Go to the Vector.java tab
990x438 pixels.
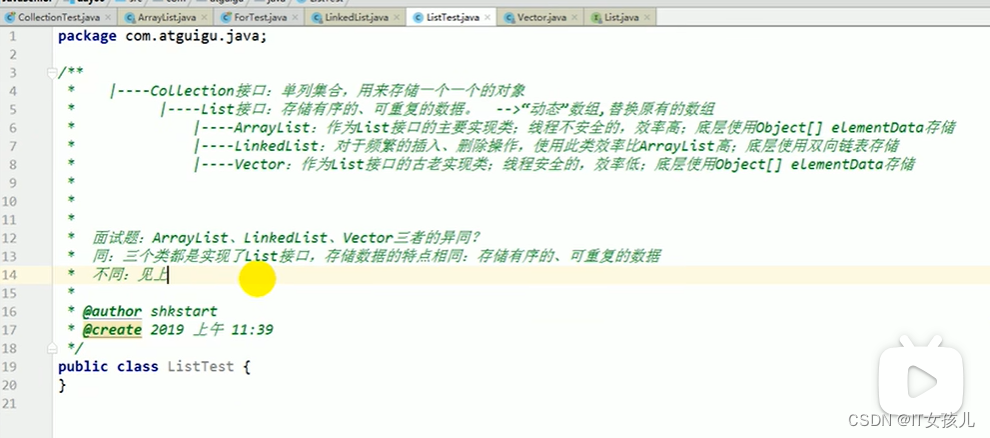[542, 18]
